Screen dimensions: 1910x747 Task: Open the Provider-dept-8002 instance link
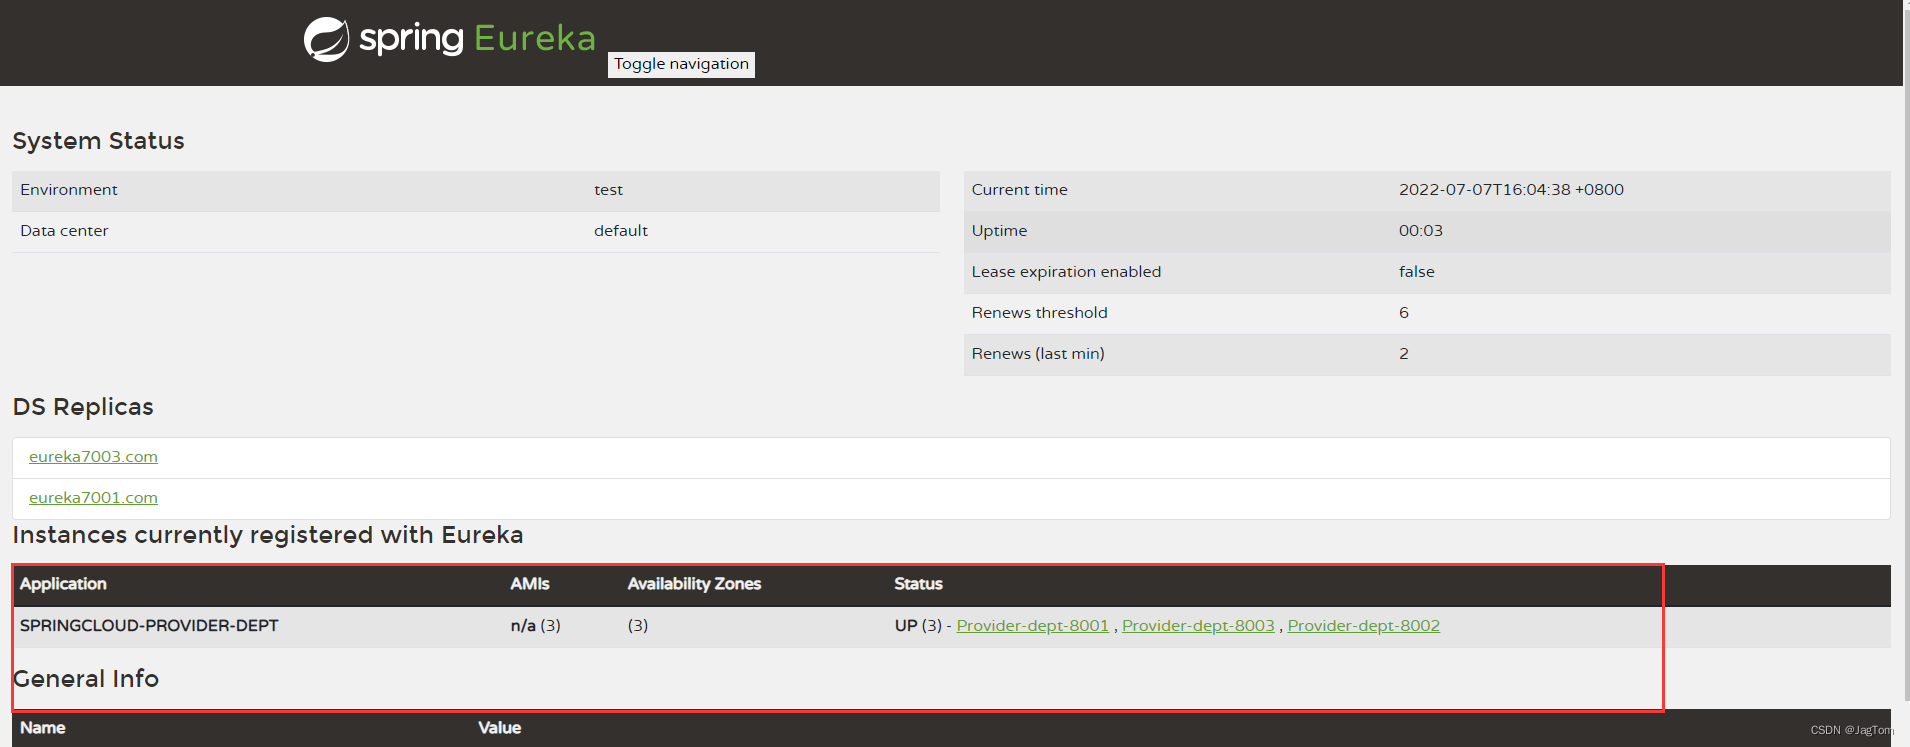tap(1363, 626)
